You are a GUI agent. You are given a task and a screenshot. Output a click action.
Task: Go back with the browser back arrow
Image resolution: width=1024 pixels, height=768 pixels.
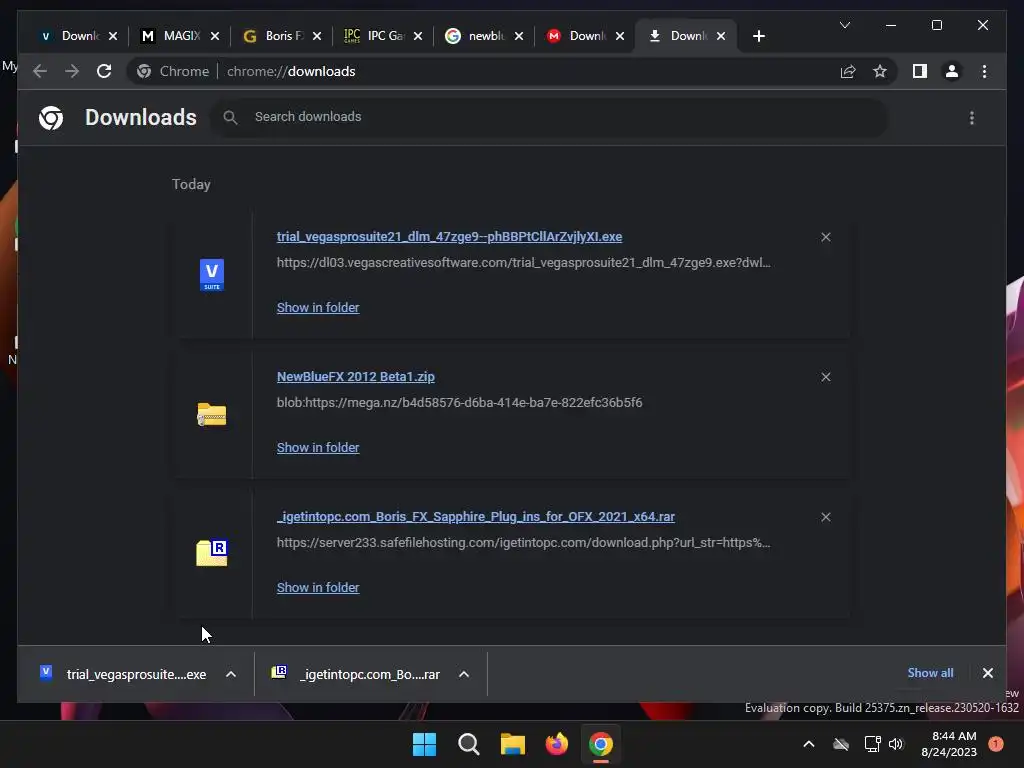coord(40,71)
